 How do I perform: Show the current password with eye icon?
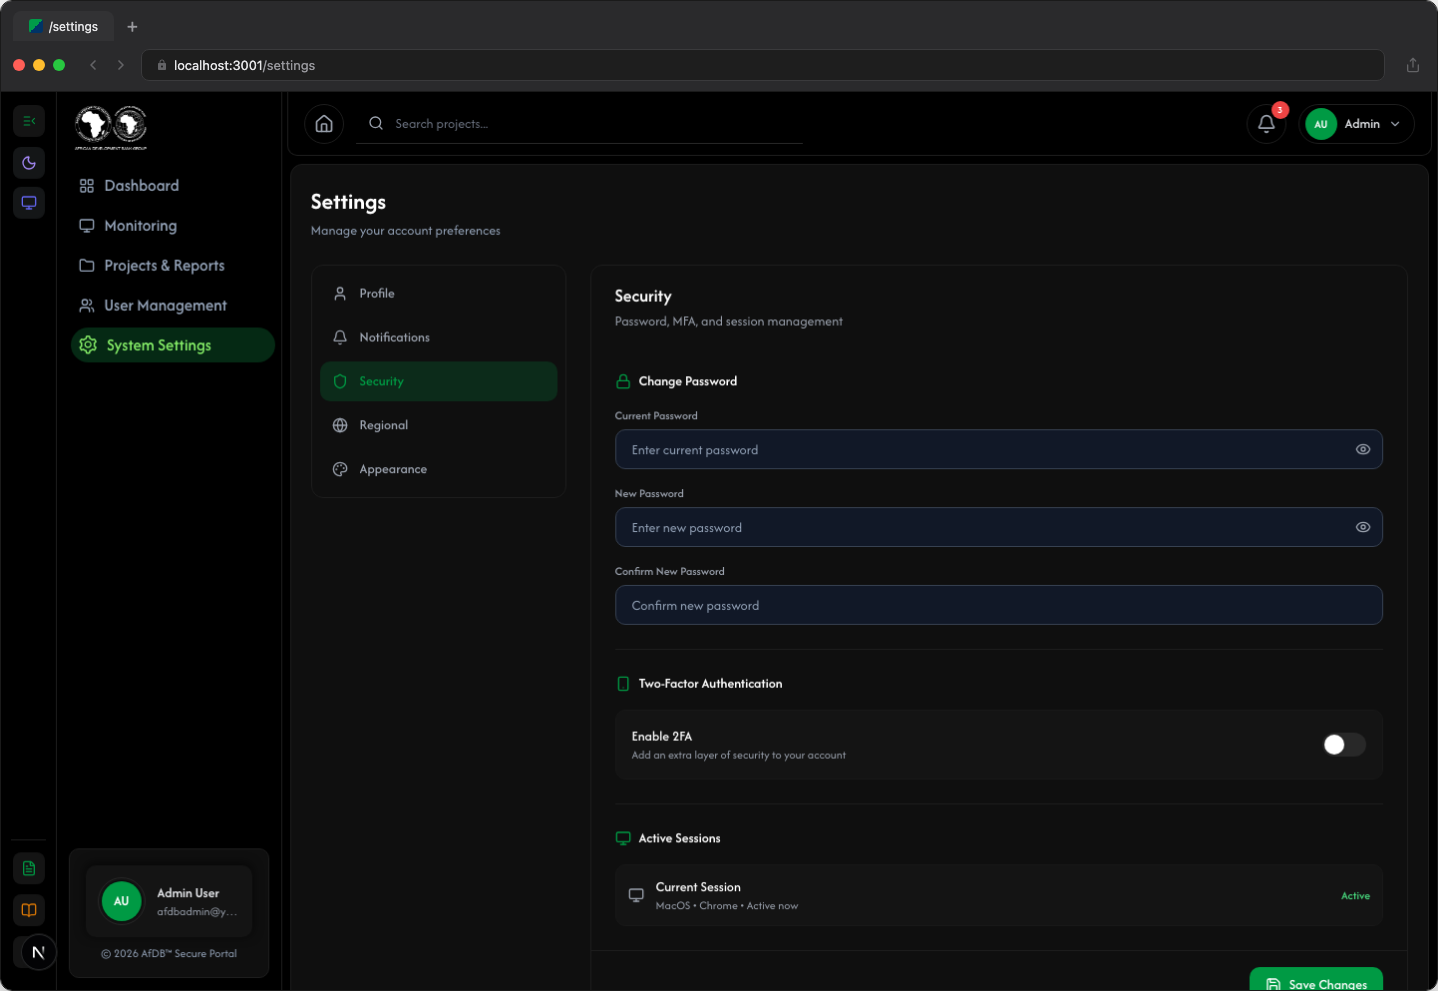coord(1363,450)
